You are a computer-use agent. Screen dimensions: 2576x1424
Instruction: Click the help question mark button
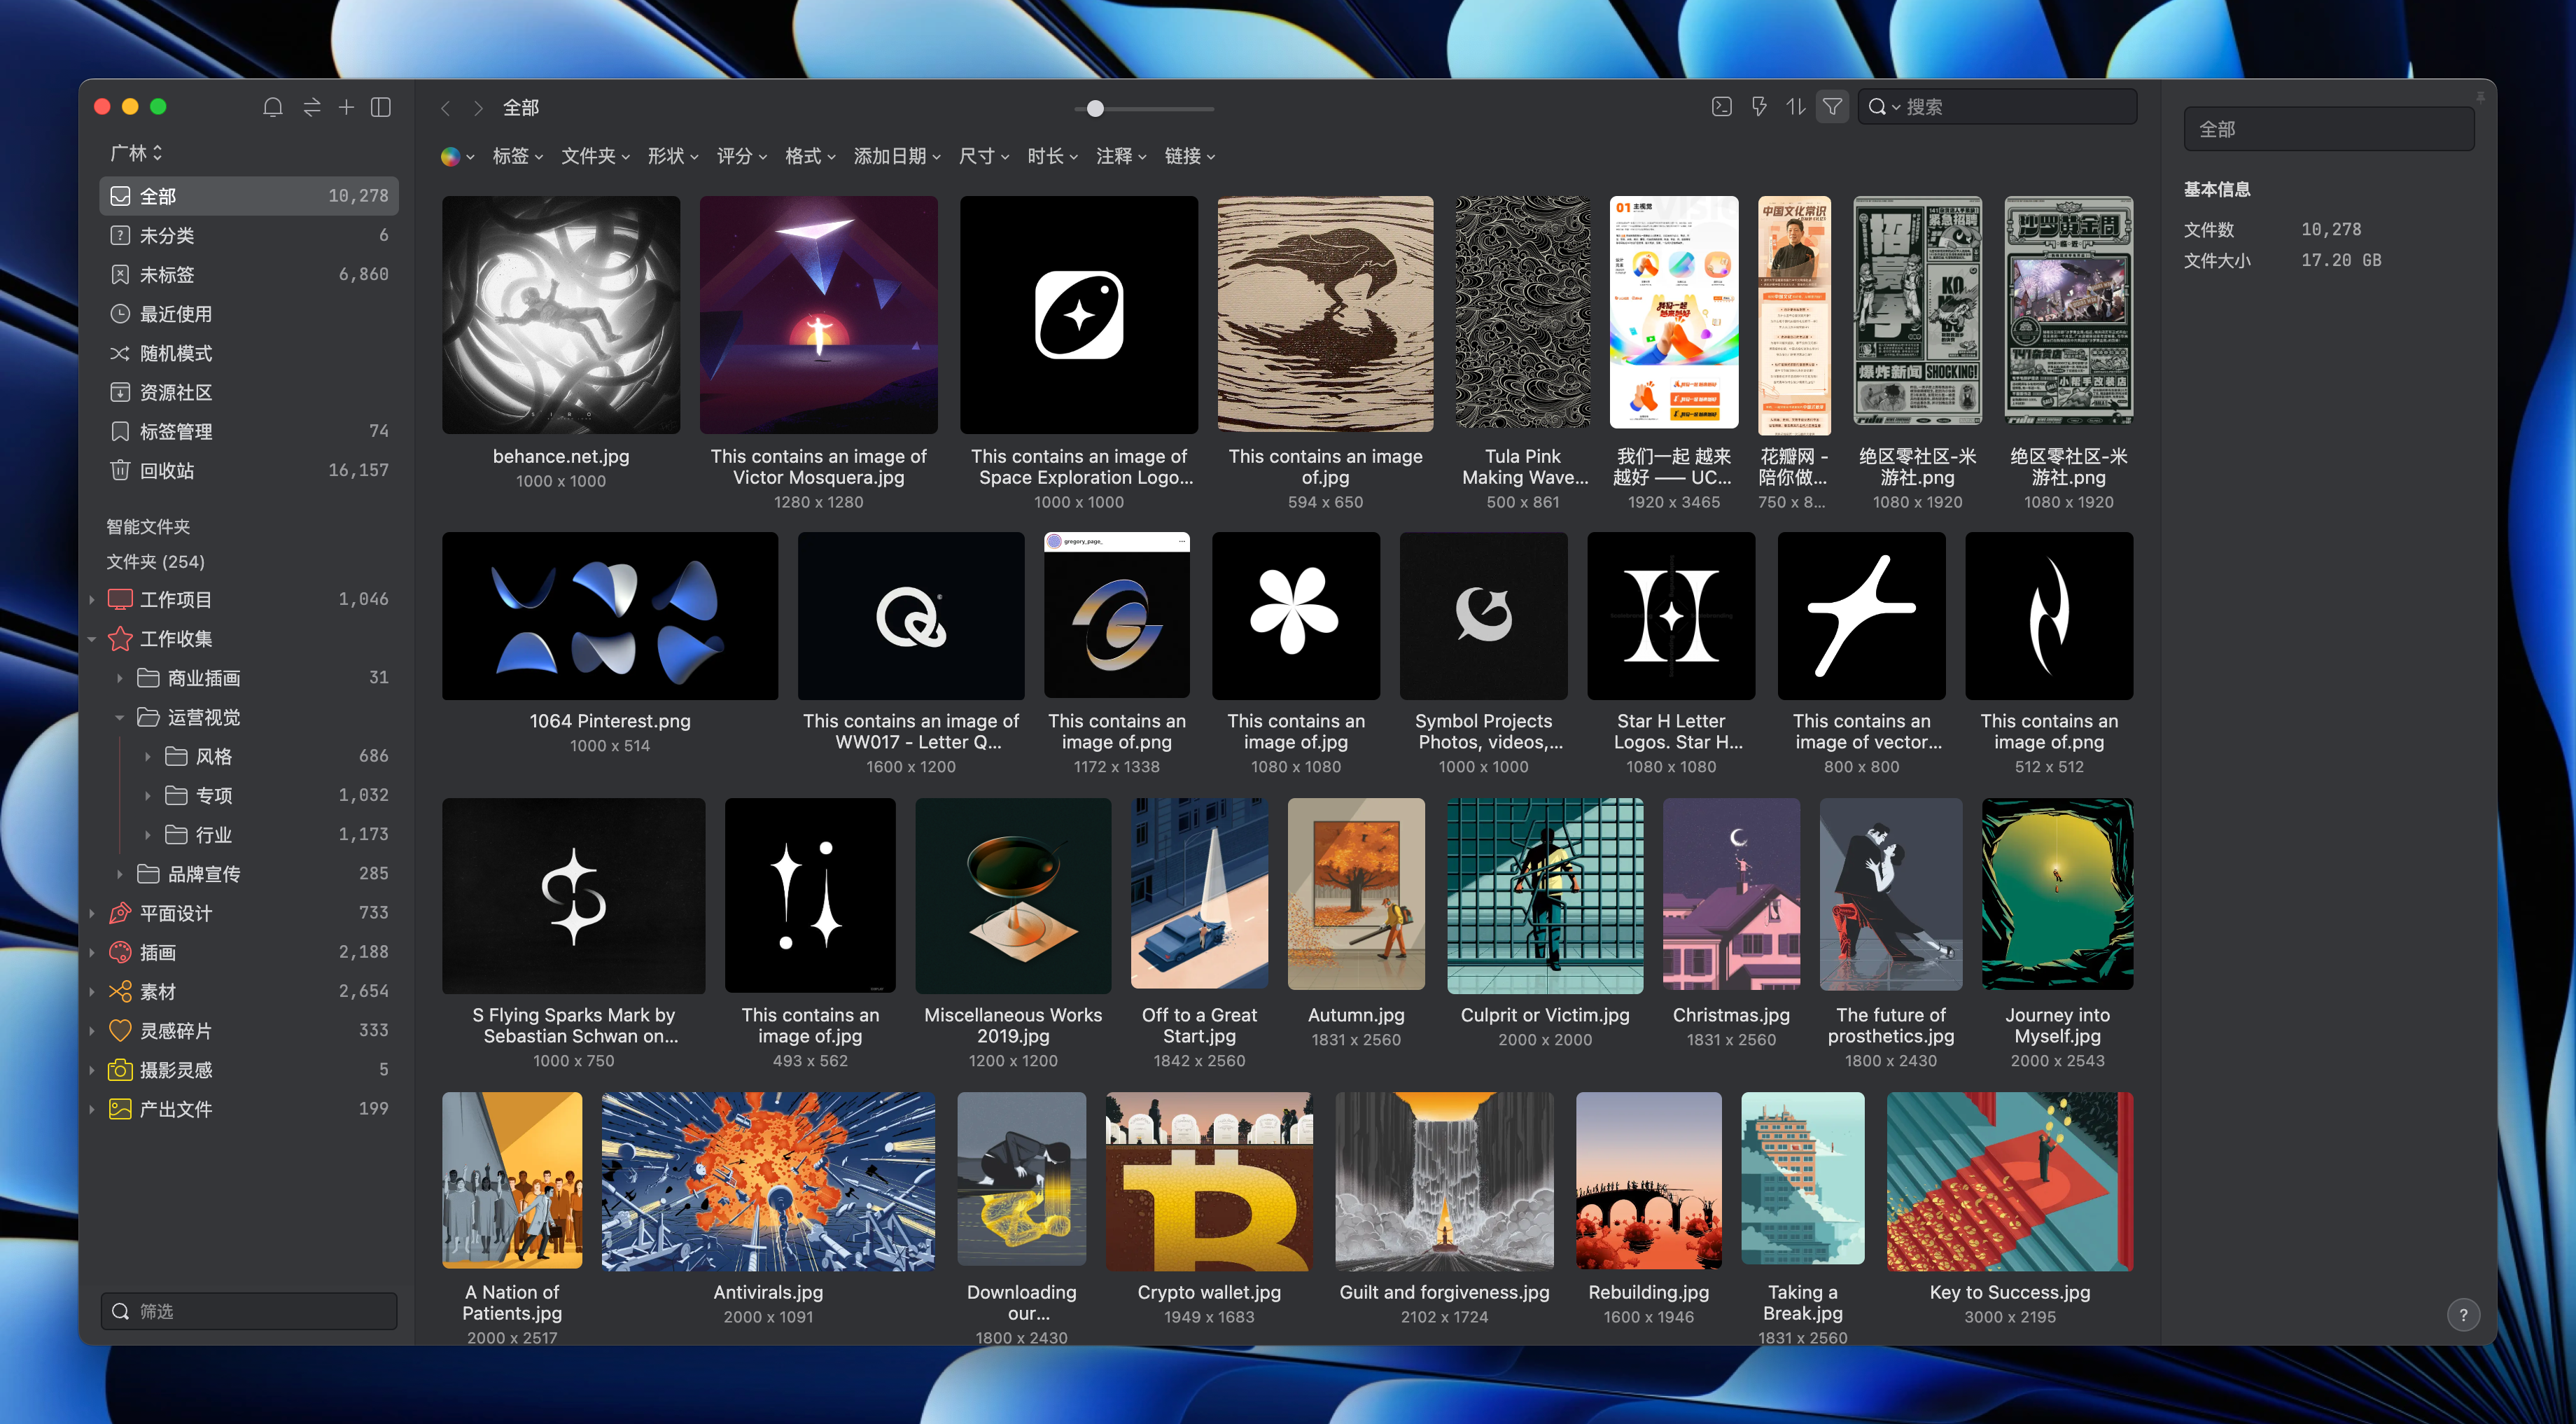point(2463,1315)
